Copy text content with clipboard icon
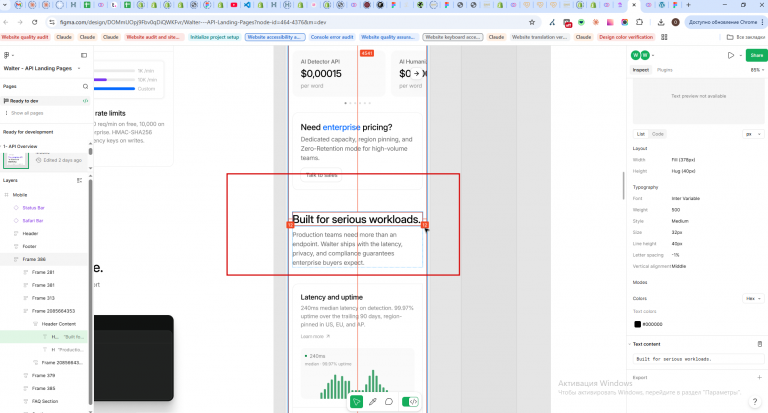Image resolution: width=768 pixels, height=413 pixels. [760, 344]
